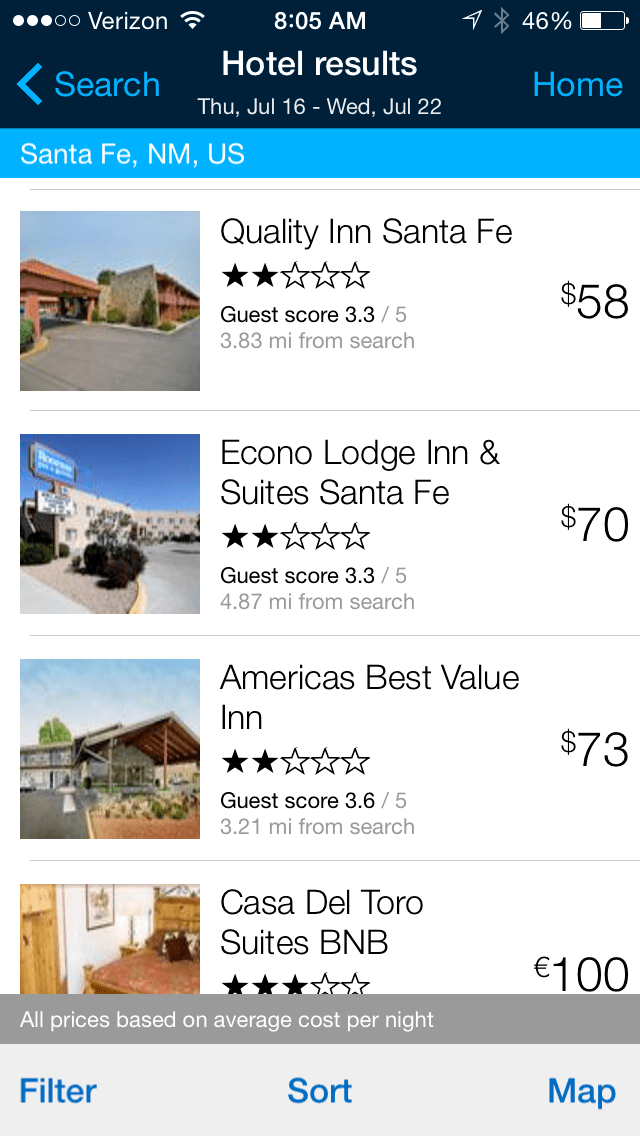Tap Casa Del Toro Suites BNB title
This screenshot has height=1136, width=640.
[x=322, y=922]
